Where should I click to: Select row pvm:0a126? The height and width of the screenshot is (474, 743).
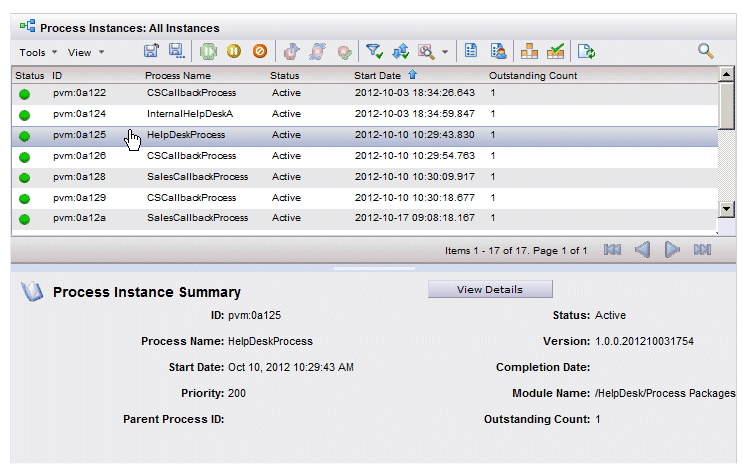[364, 156]
